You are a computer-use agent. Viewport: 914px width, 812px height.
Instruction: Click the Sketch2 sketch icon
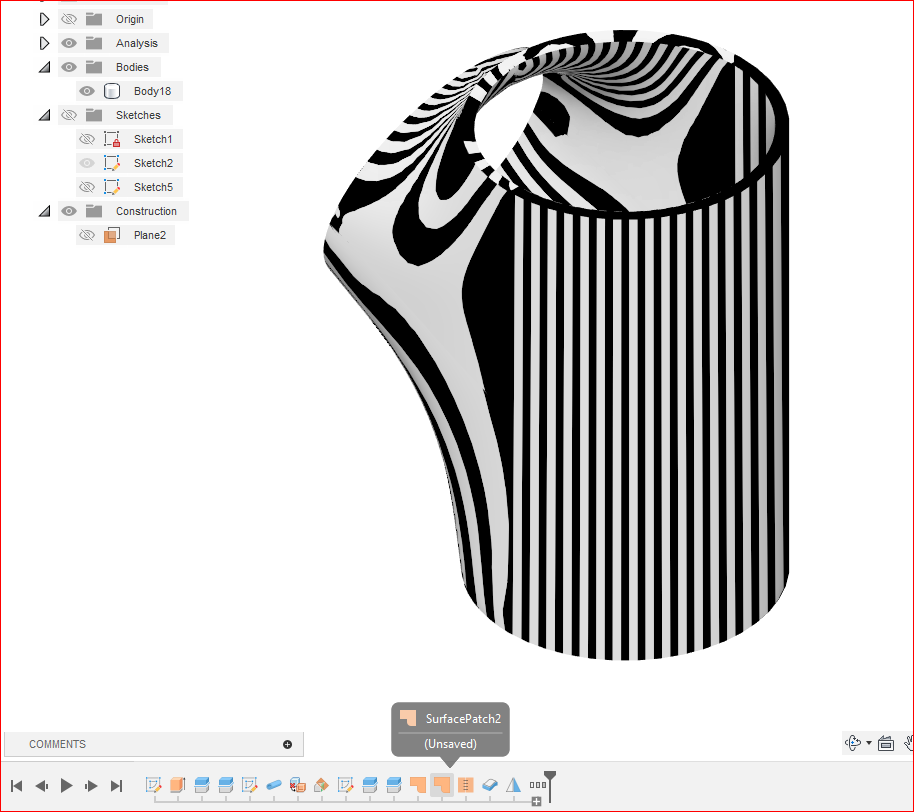coord(112,163)
